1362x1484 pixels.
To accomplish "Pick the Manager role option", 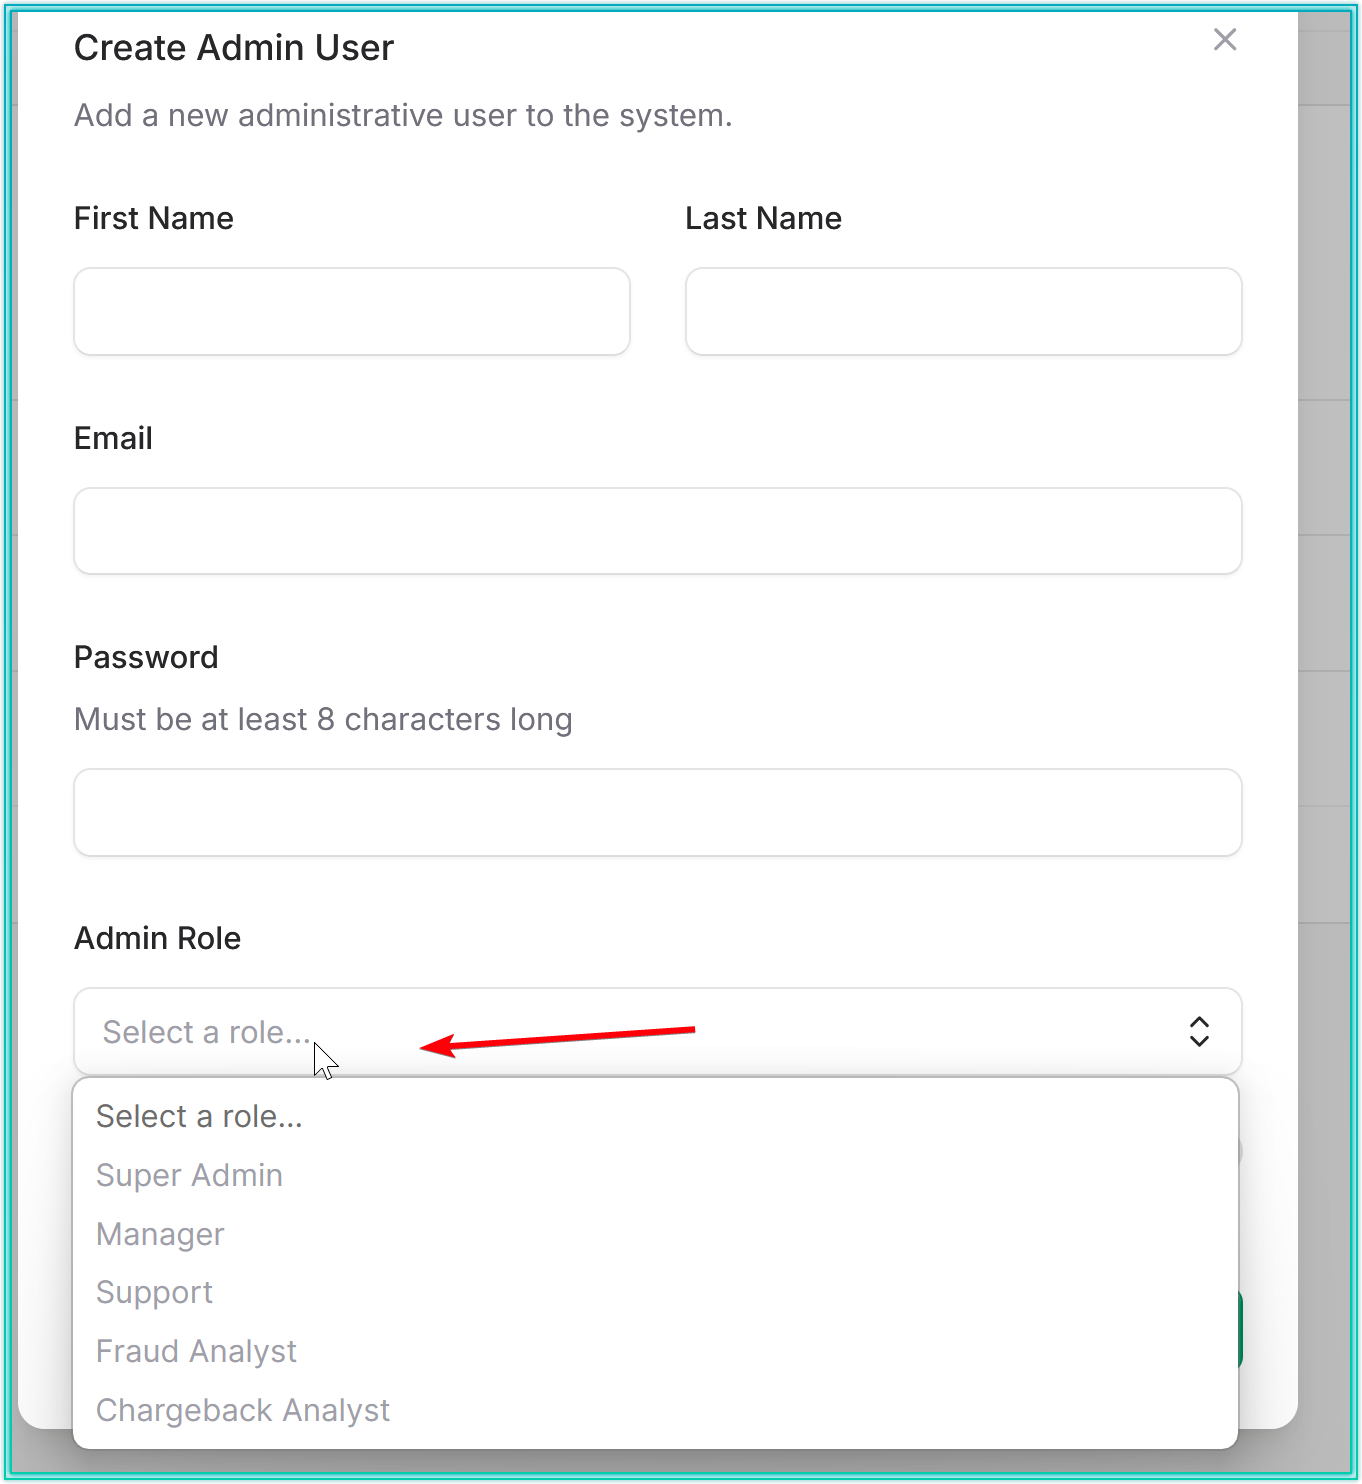I will click(x=160, y=1234).
